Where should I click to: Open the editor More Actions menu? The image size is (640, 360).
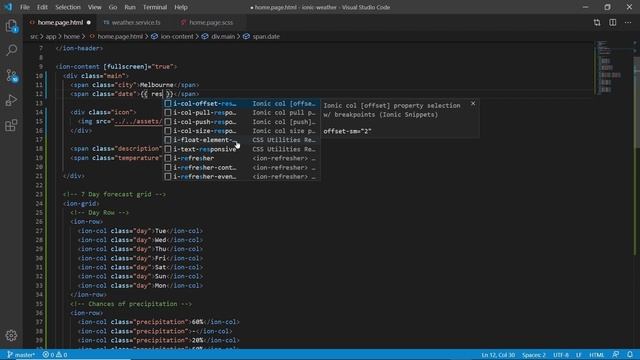tap(628, 22)
